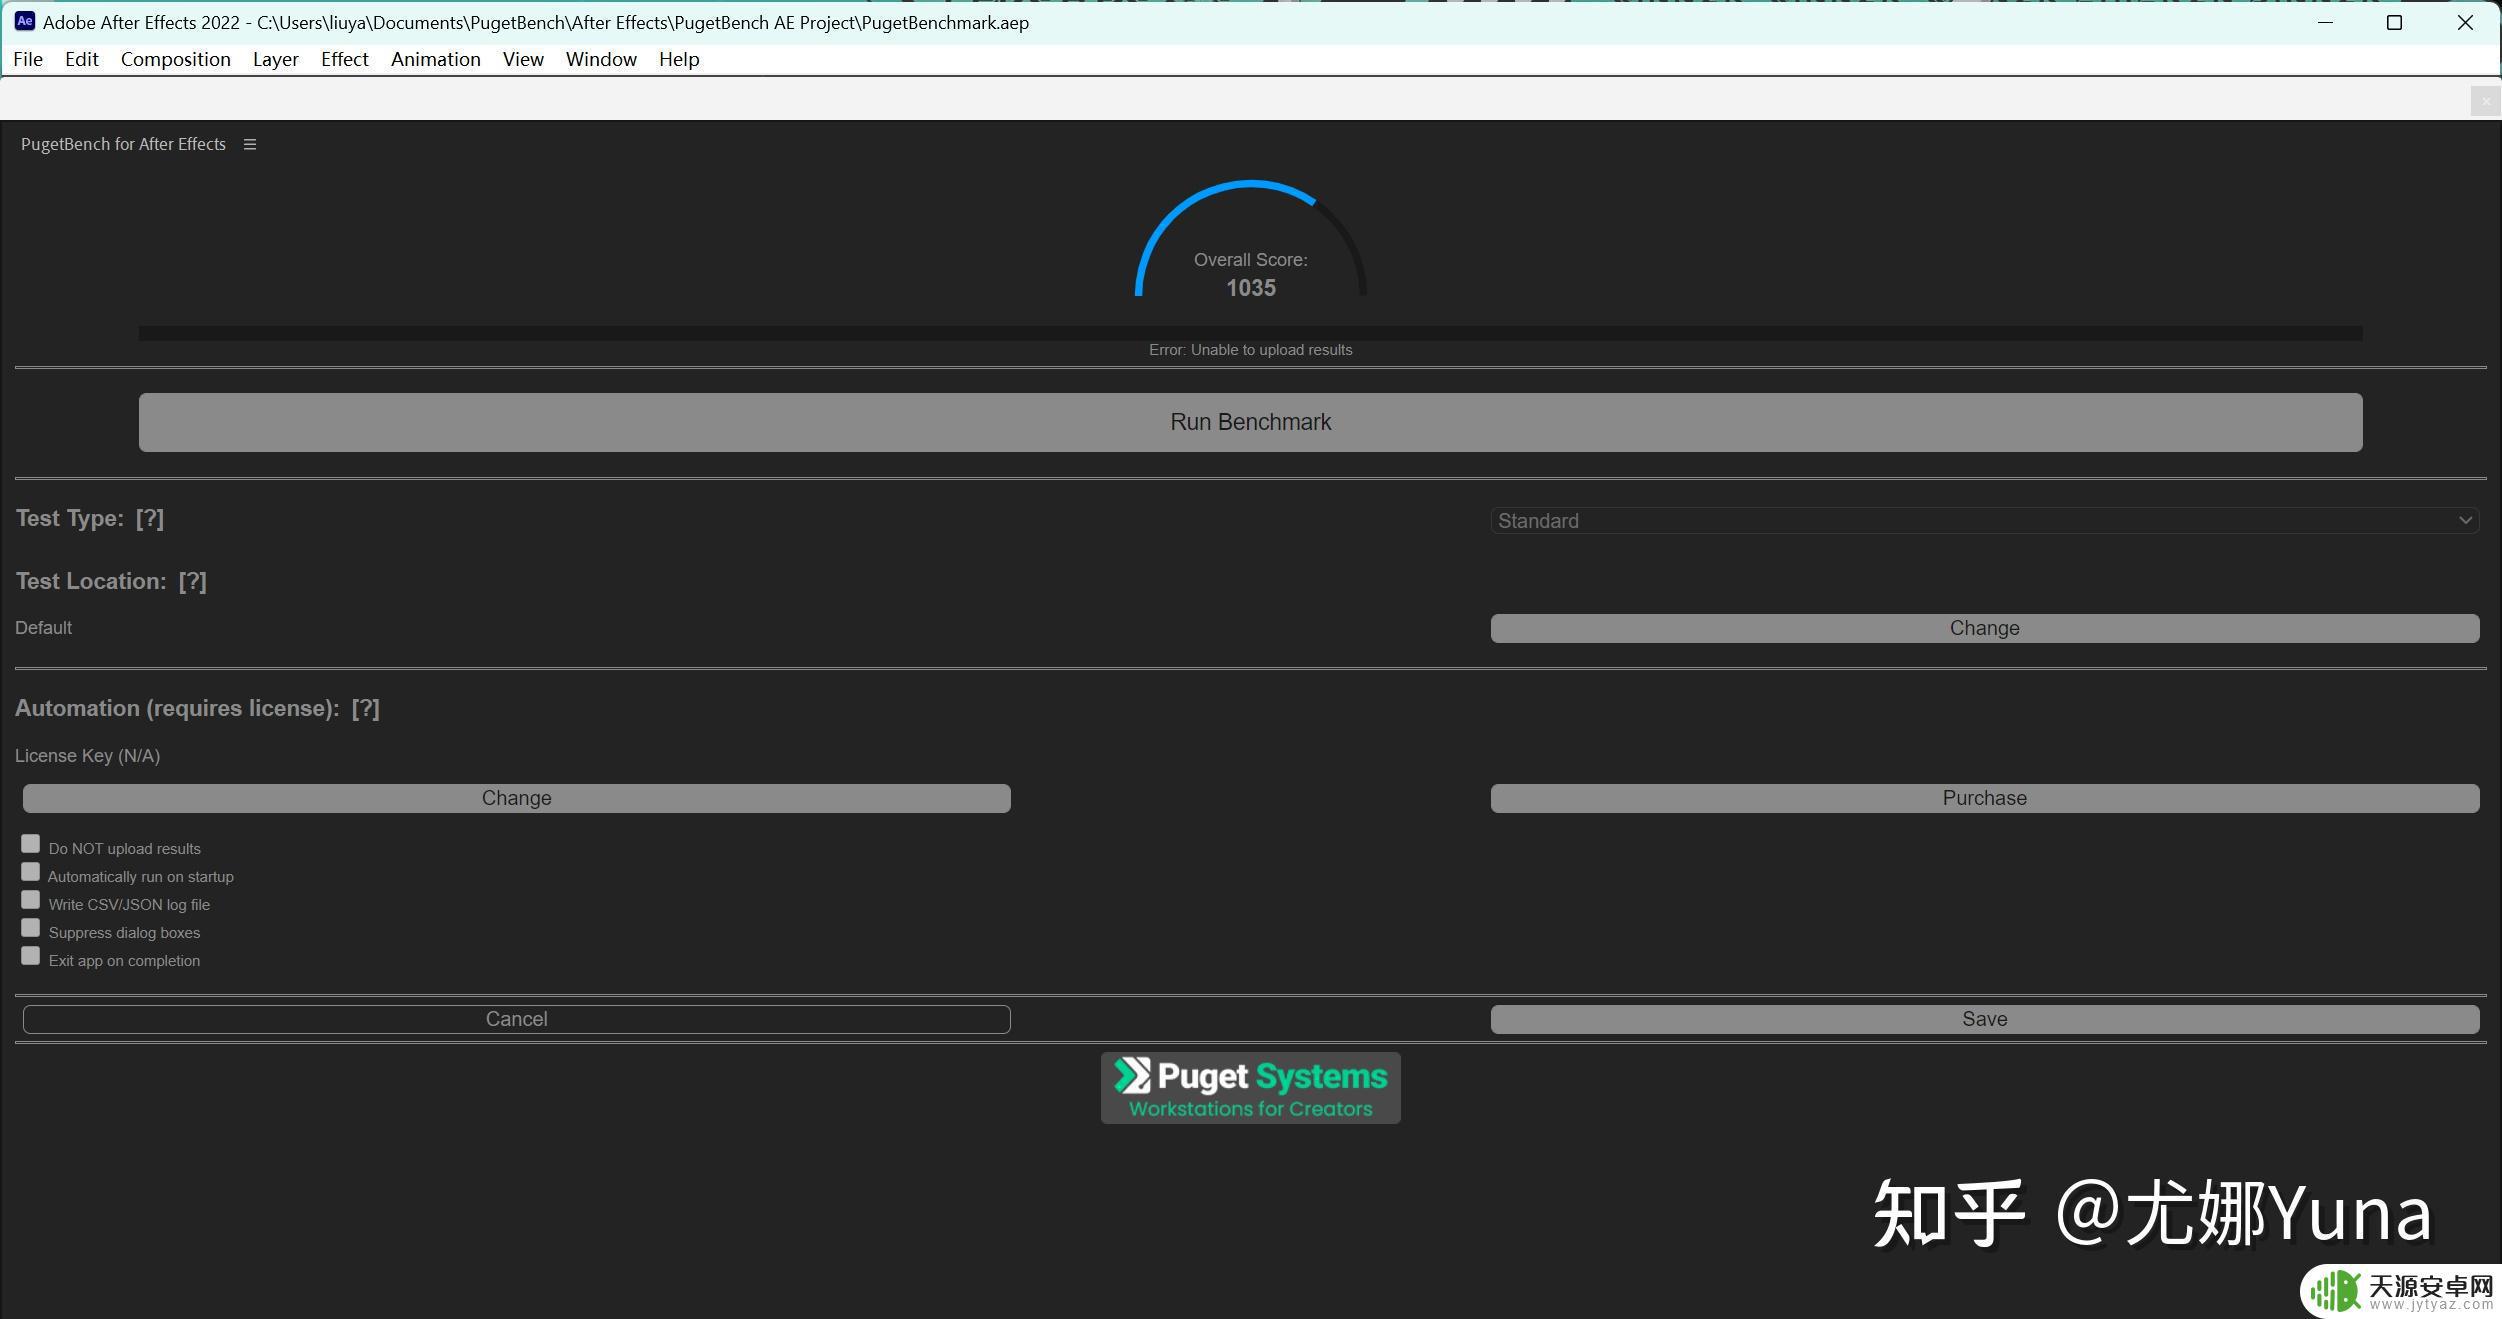
Task: Open the Test Location help [?] link
Action: click(x=192, y=581)
